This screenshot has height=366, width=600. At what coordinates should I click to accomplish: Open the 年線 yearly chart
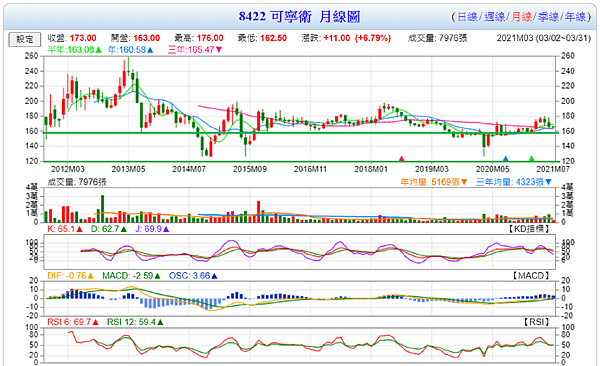576,17
